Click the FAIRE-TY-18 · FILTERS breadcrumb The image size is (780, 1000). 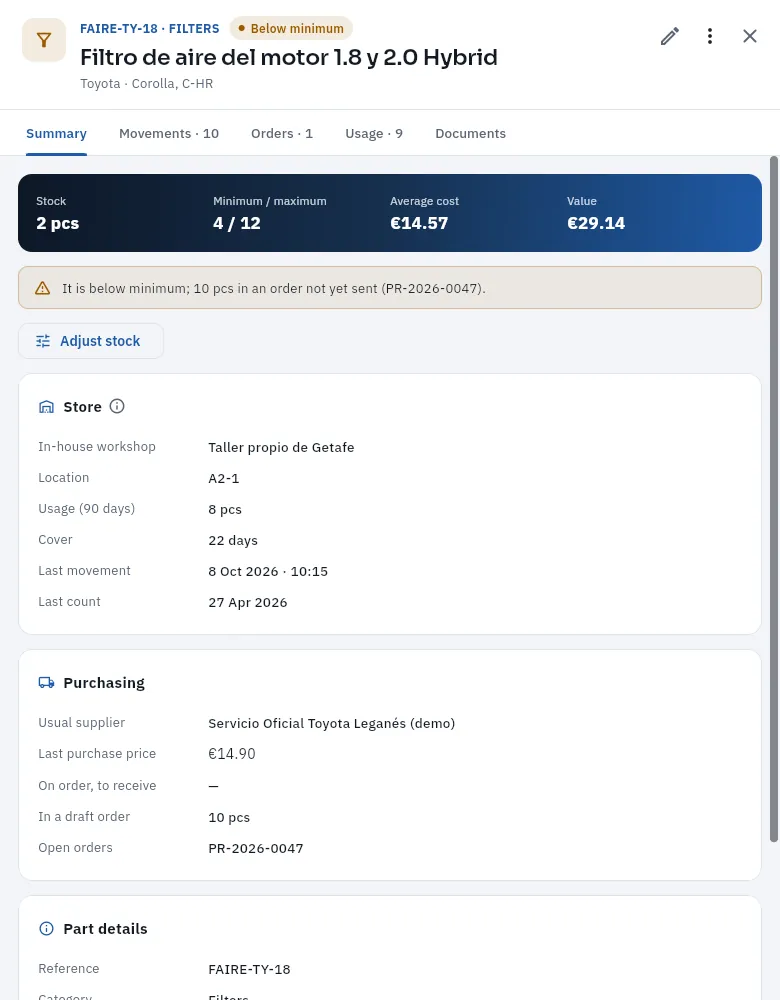pyautogui.click(x=149, y=29)
